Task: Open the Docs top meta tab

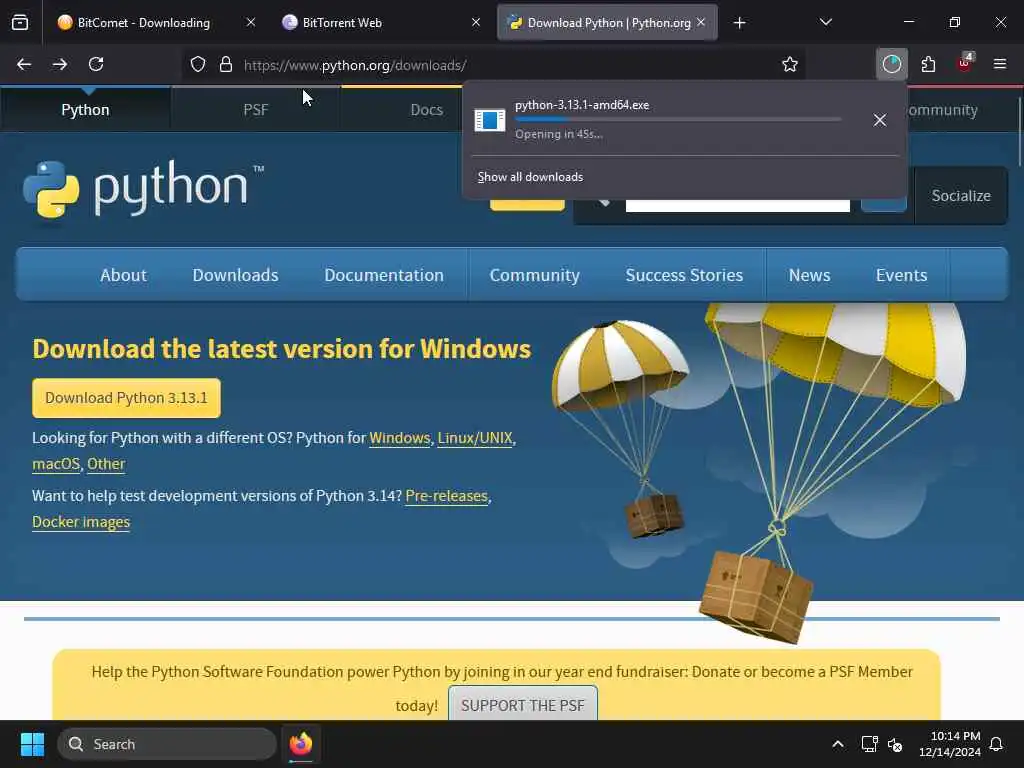Action: point(426,110)
